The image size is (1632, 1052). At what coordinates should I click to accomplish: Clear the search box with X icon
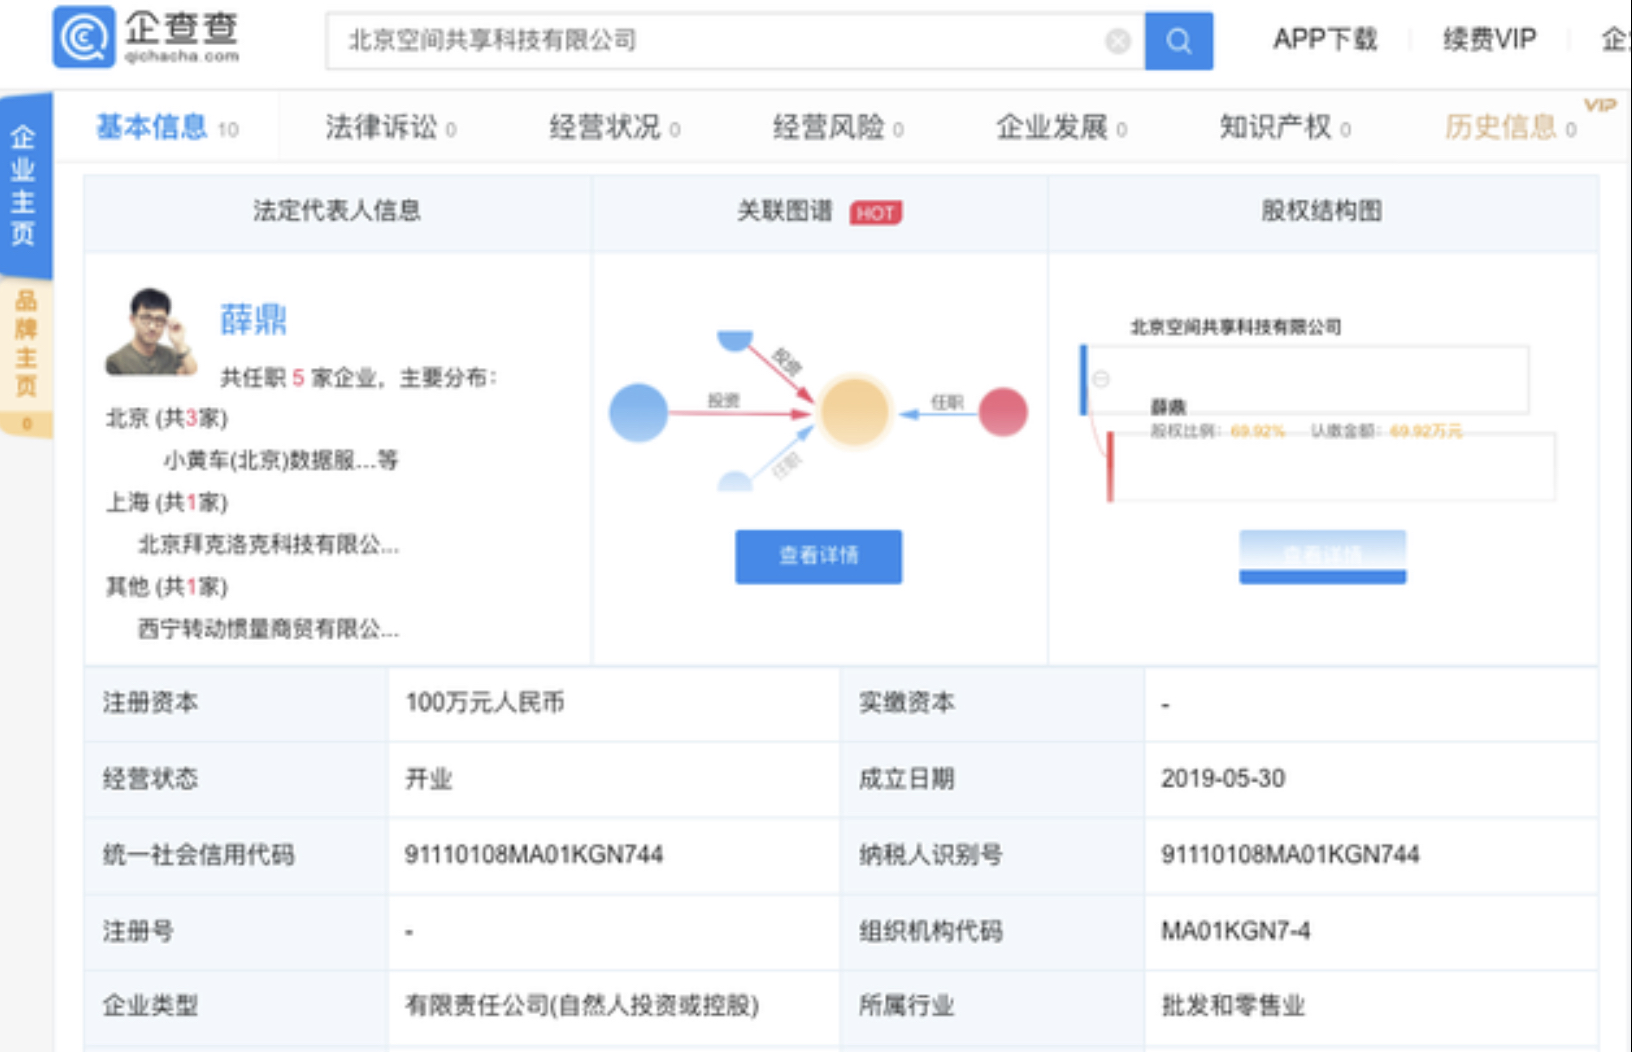(x=1117, y=41)
